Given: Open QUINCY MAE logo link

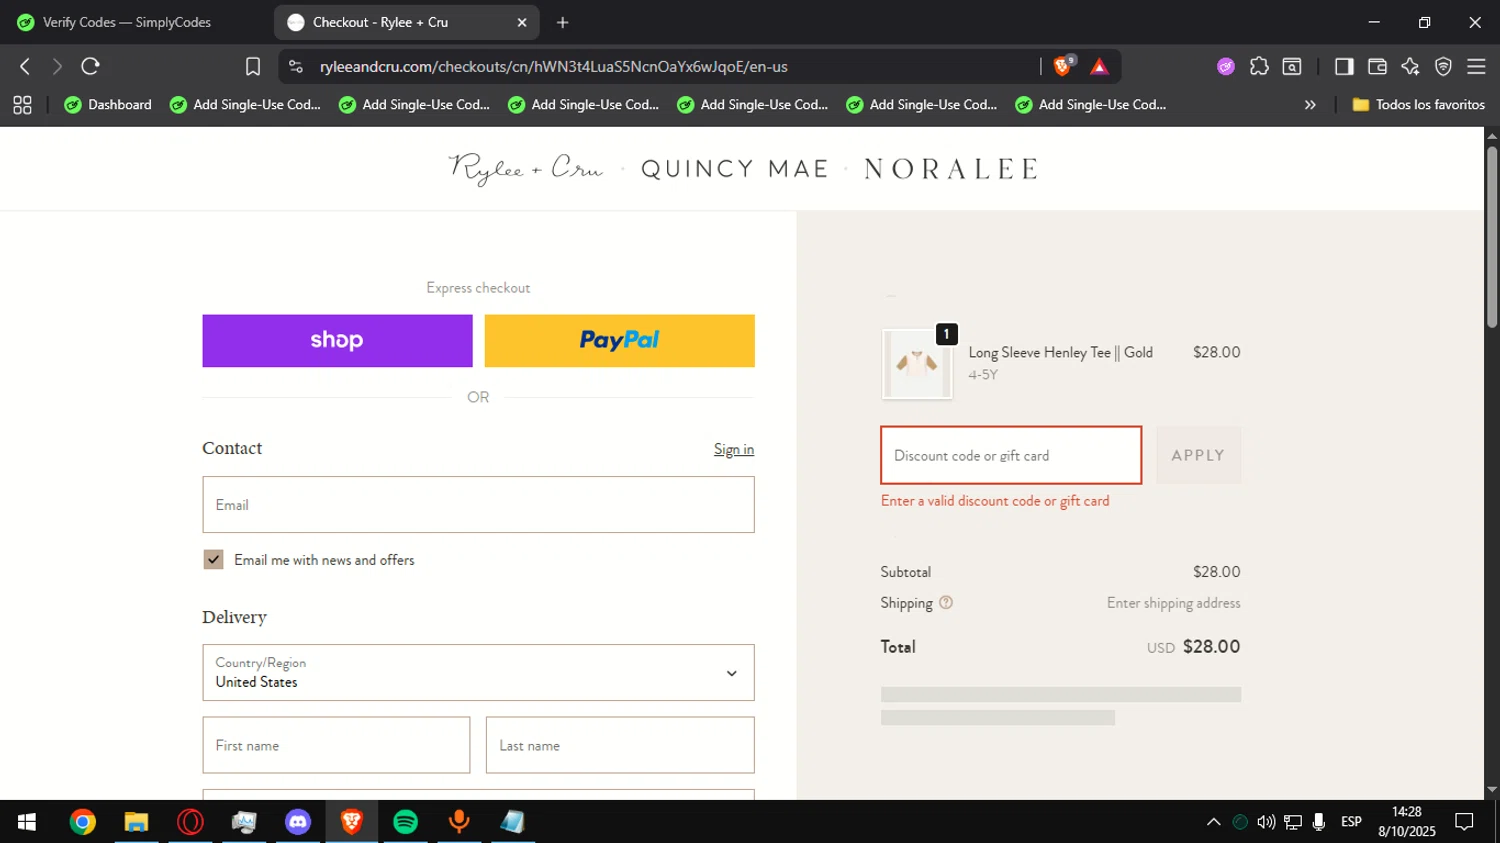Looking at the screenshot, I should (735, 169).
